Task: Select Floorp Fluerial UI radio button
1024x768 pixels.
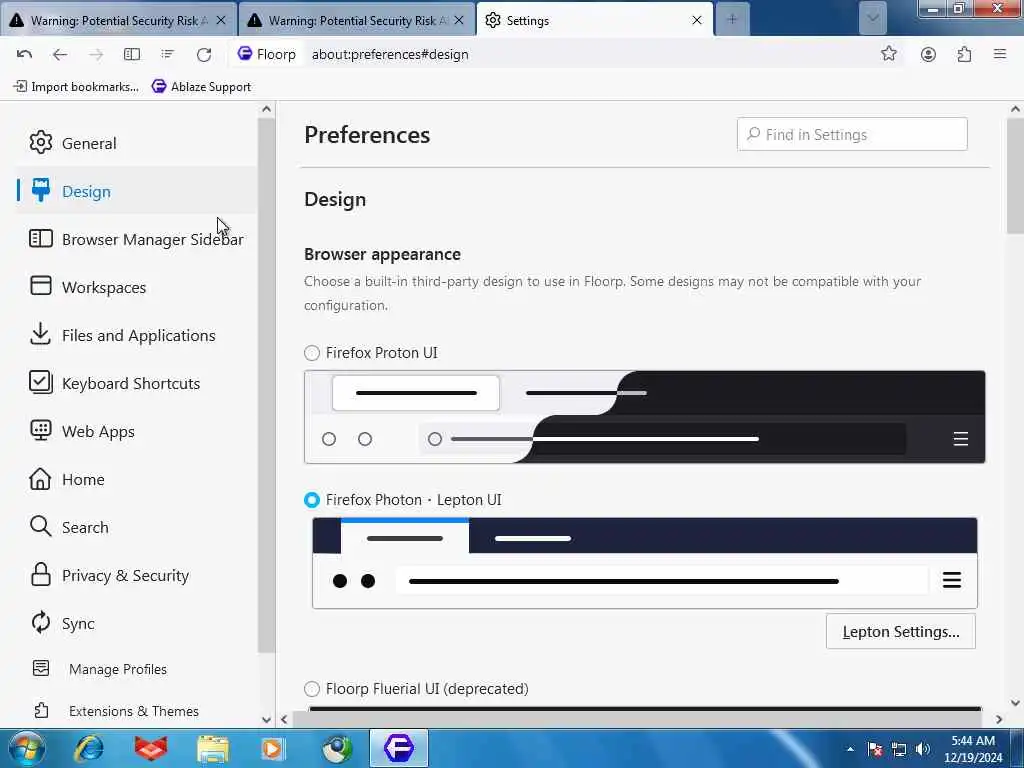Action: 312,689
